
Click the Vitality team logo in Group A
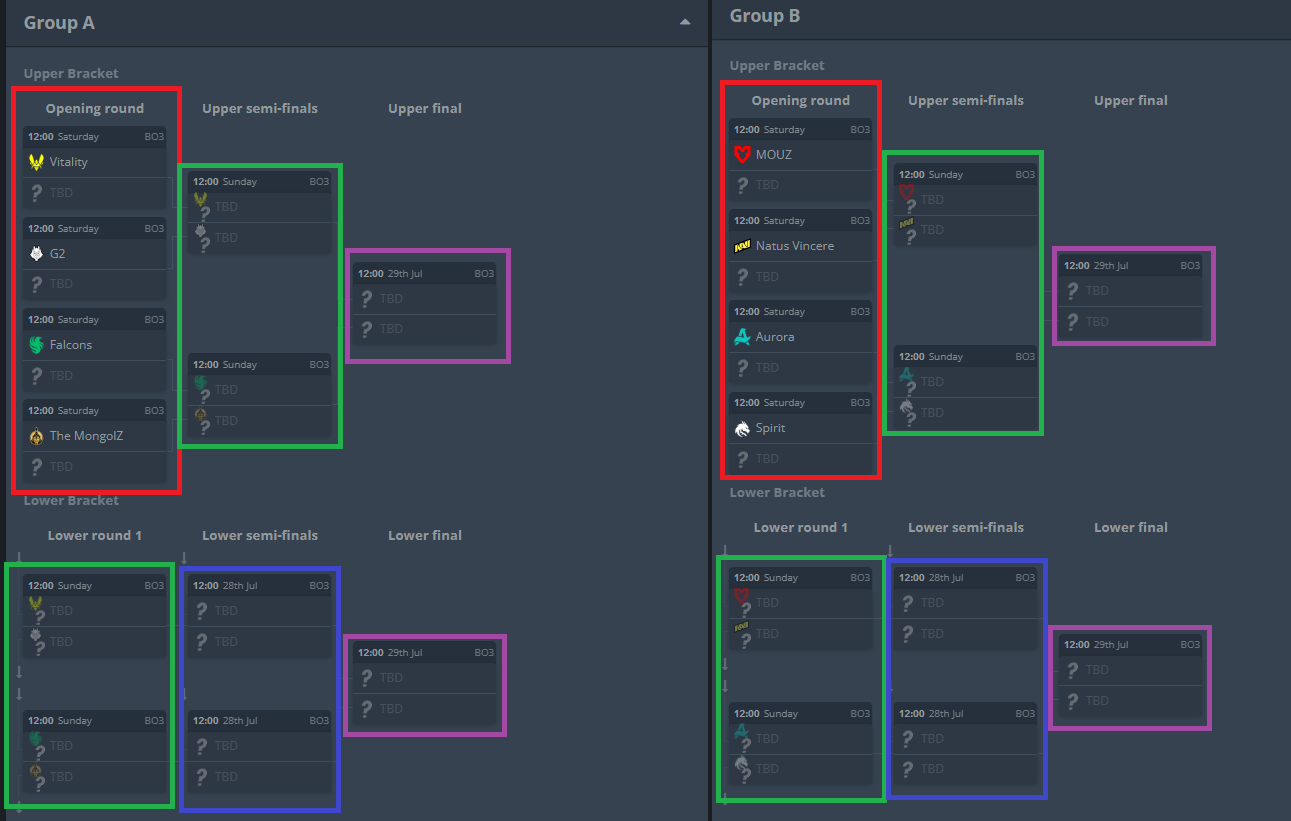[37, 162]
